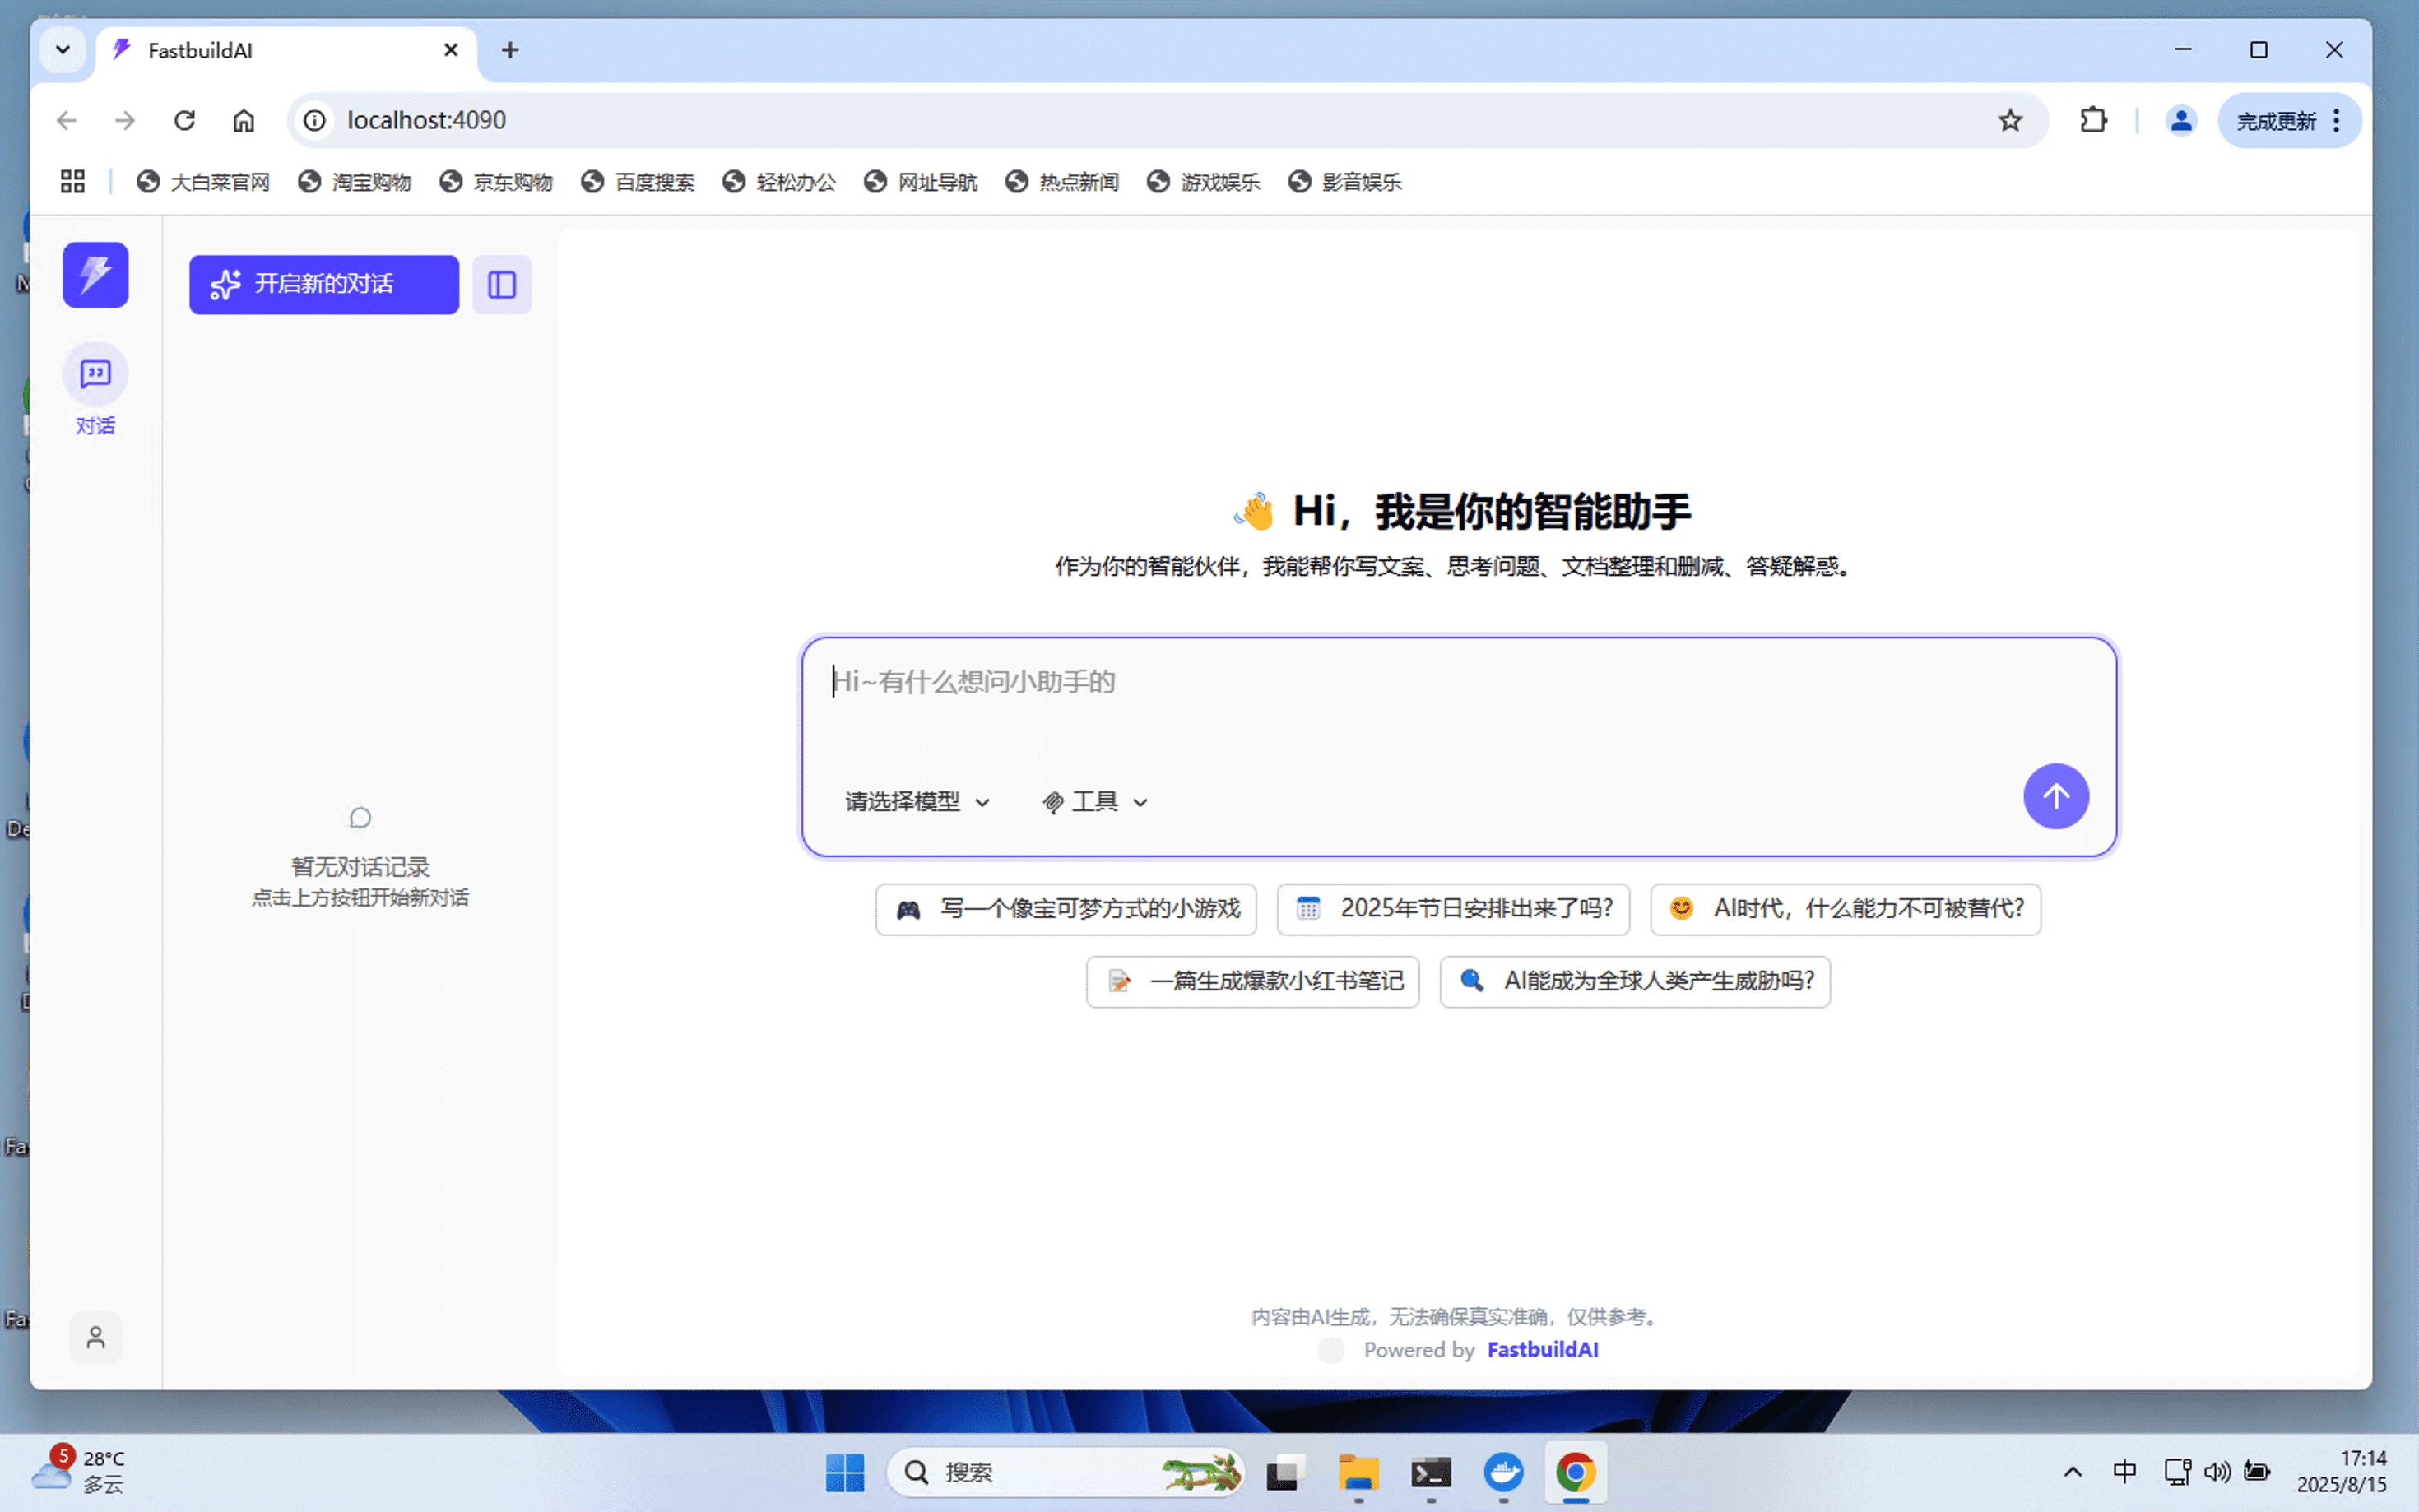Image resolution: width=2419 pixels, height=1512 pixels.
Task: Click the send message arrow button
Action: (x=2056, y=796)
